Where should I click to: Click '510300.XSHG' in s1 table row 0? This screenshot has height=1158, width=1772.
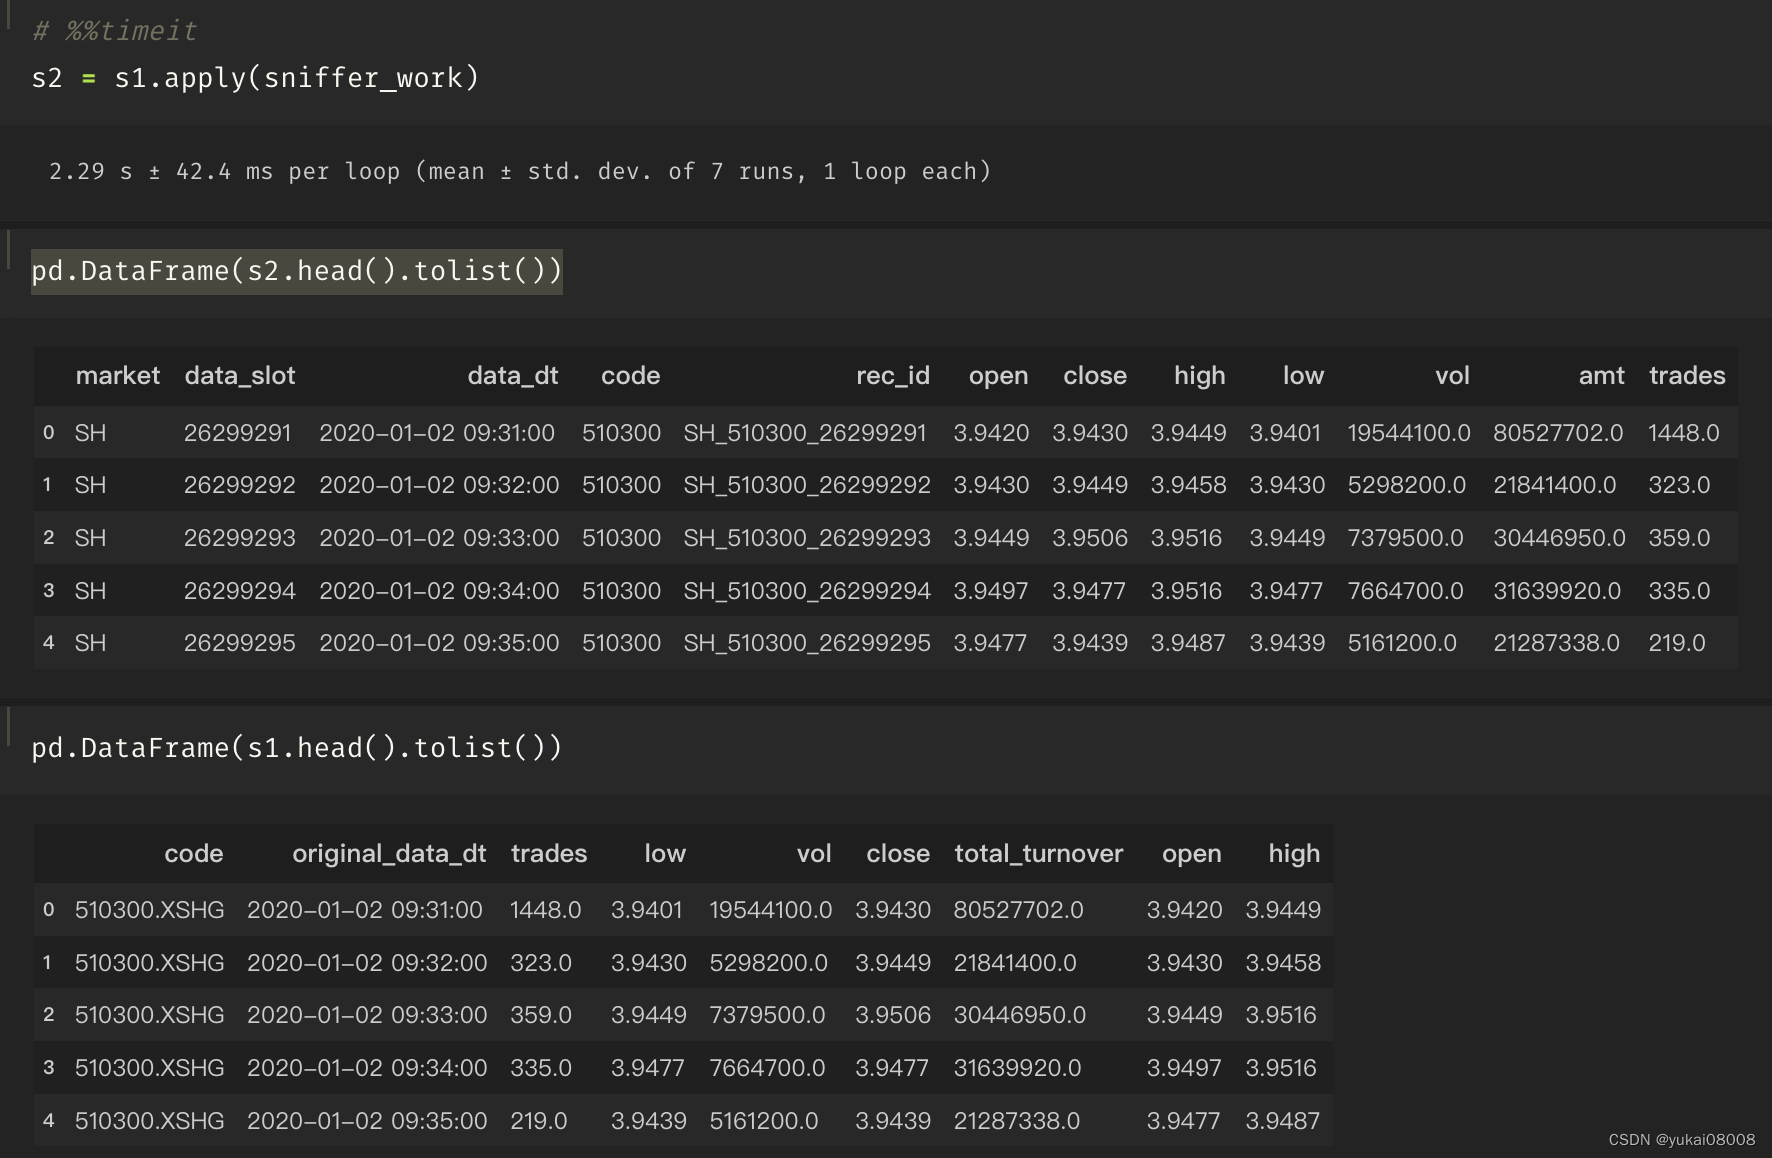click(x=150, y=910)
